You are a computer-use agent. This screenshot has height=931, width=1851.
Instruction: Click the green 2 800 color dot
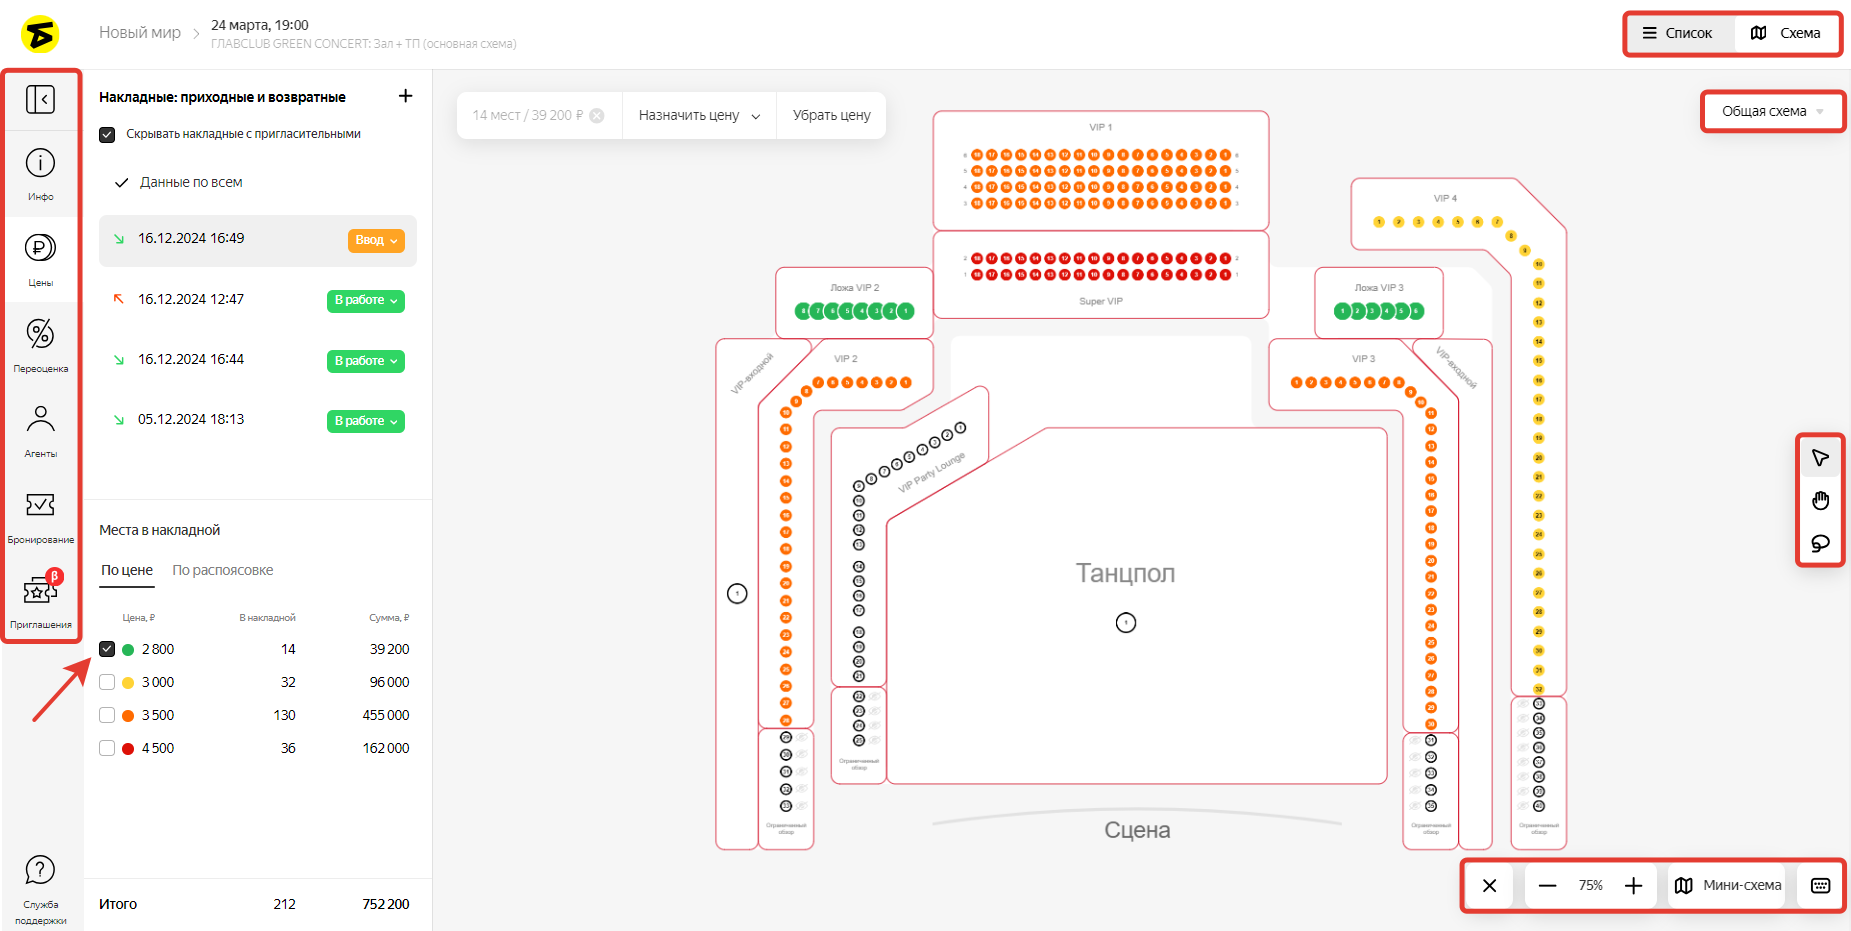coord(128,650)
